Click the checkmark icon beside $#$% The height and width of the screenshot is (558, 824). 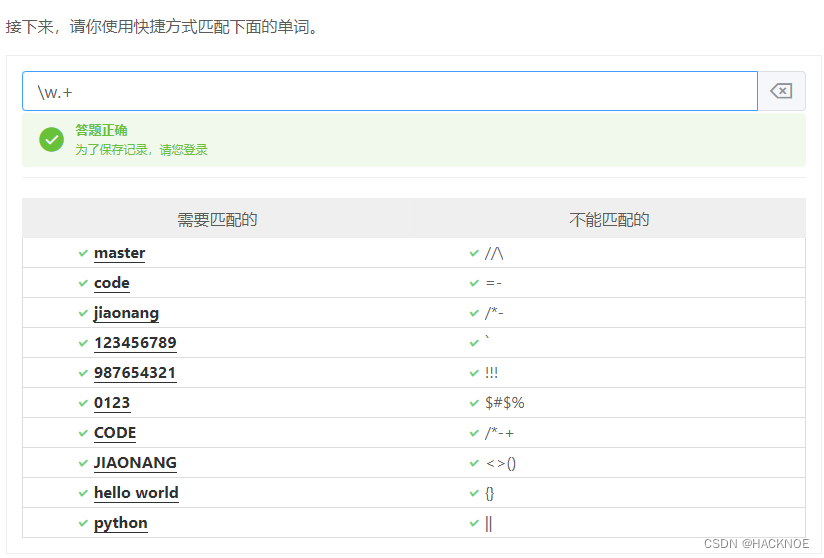pos(474,403)
